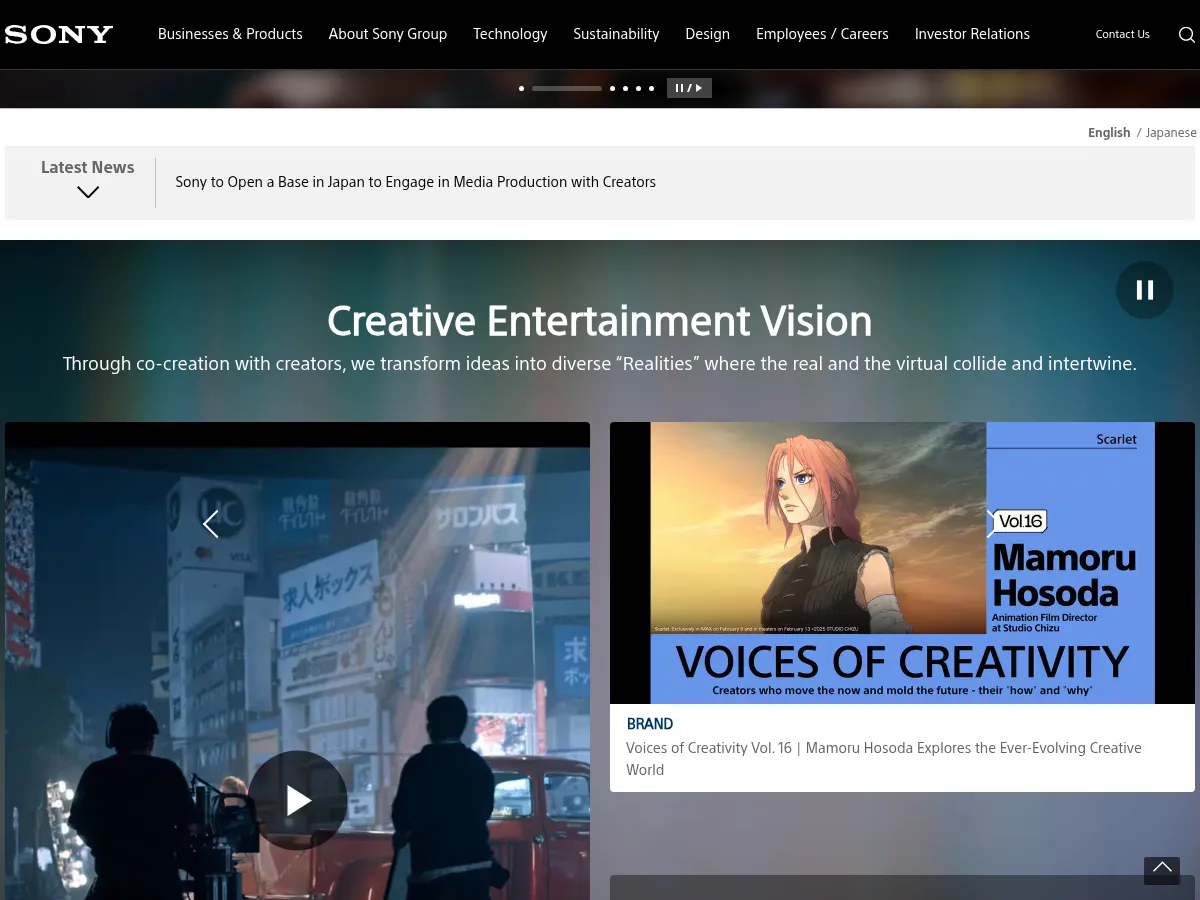Open the search panel

[x=1186, y=34]
